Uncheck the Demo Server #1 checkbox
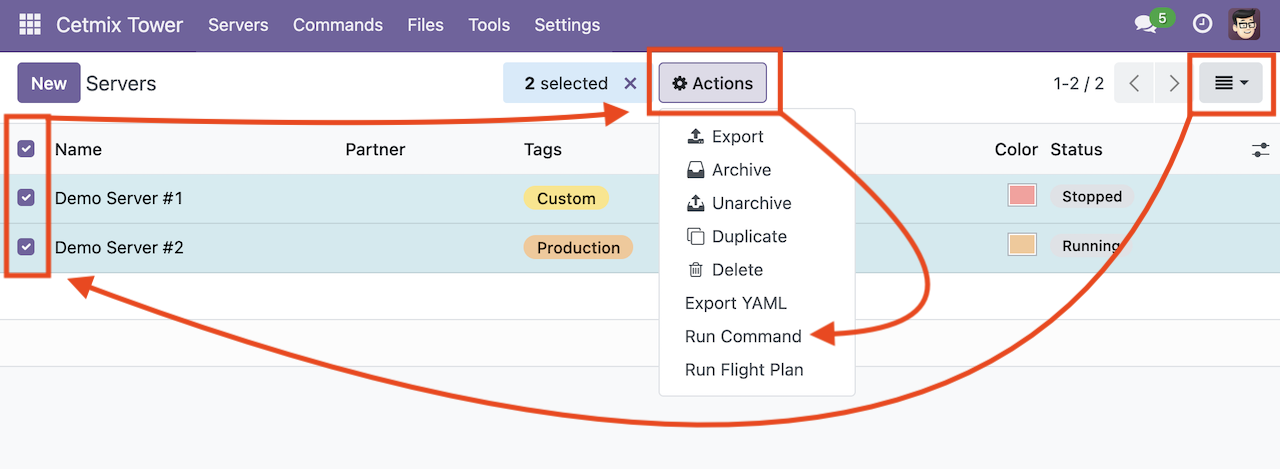This screenshot has height=469, width=1280. 27,198
